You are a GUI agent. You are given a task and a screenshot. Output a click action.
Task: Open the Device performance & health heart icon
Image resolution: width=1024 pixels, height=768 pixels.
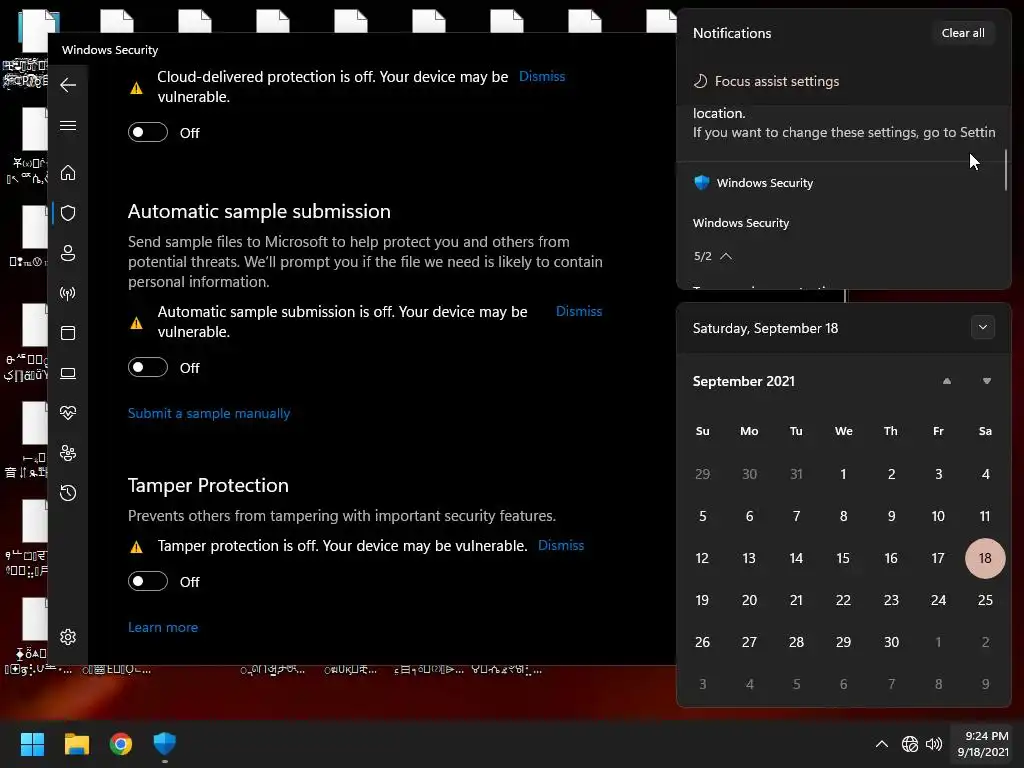pyautogui.click(x=68, y=413)
